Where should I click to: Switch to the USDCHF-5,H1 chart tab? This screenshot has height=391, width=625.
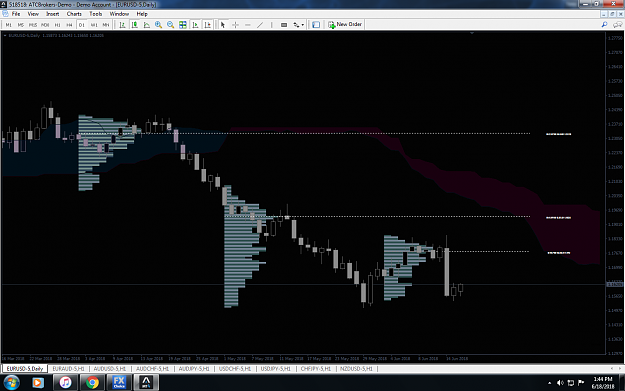235,369
